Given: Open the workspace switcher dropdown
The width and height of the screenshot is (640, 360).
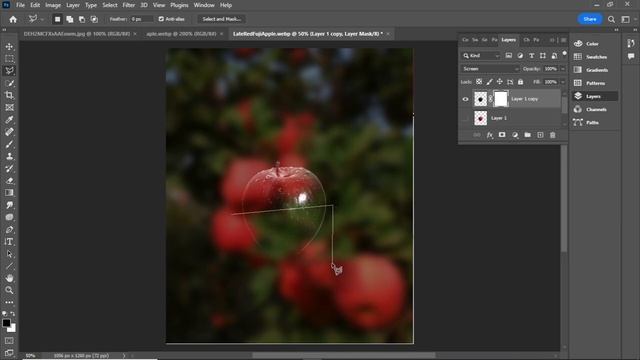Looking at the screenshot, I should point(625,19).
